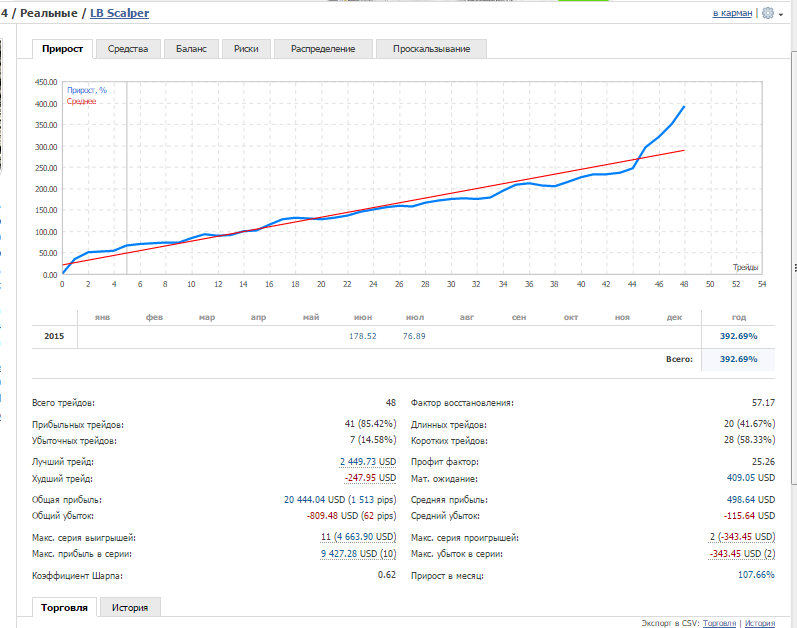Expand the dropdown arrow beside gear
Screen dimensions: 797x628
(x=781, y=15)
